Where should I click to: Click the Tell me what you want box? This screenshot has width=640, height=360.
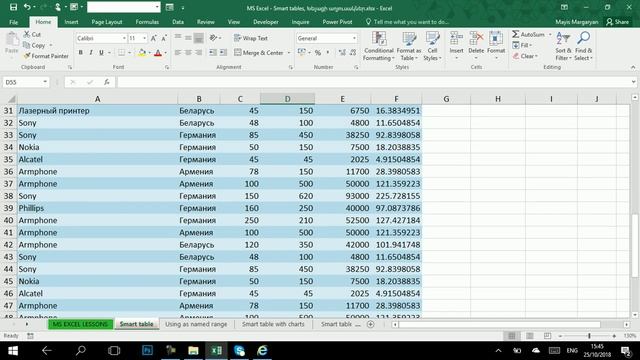point(407,22)
